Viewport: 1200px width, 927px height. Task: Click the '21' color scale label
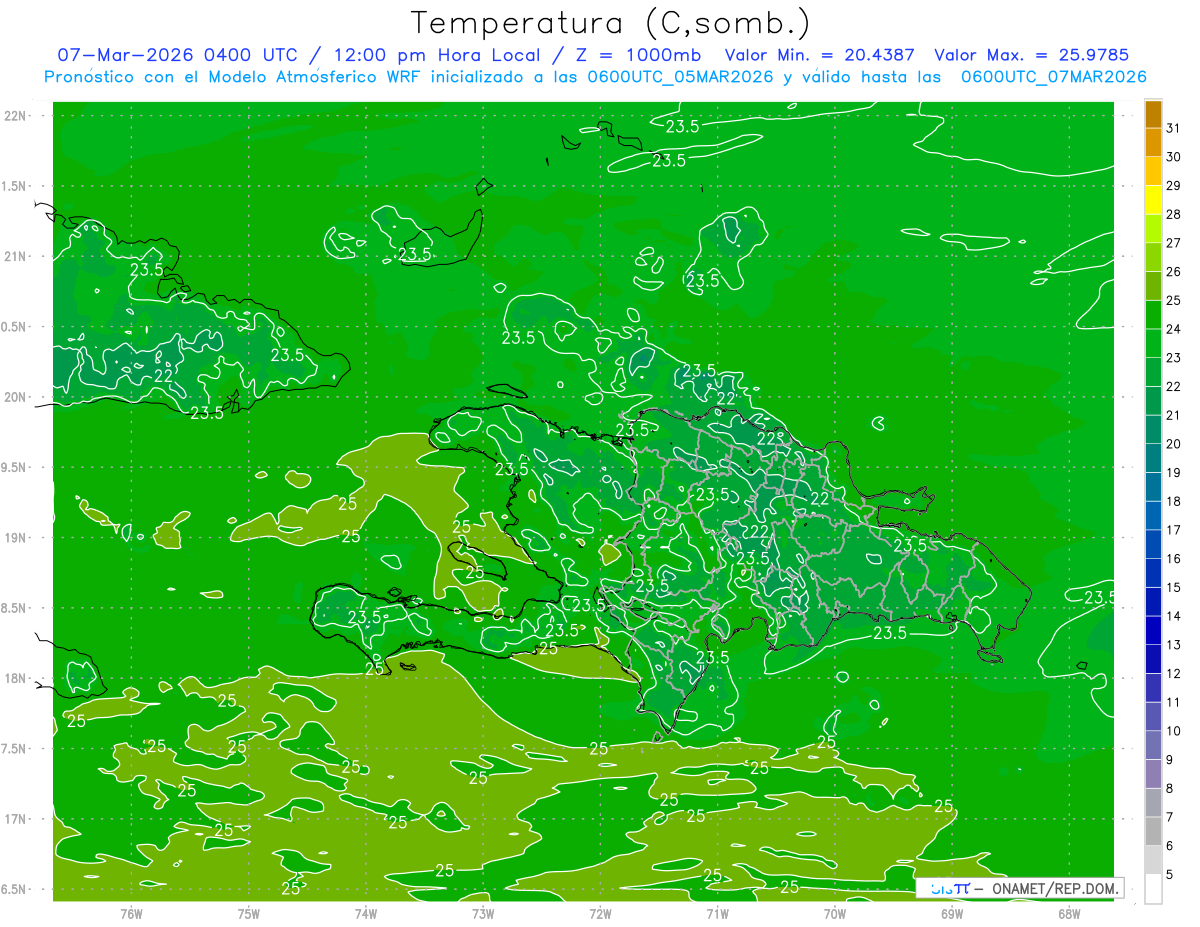click(x=1174, y=415)
